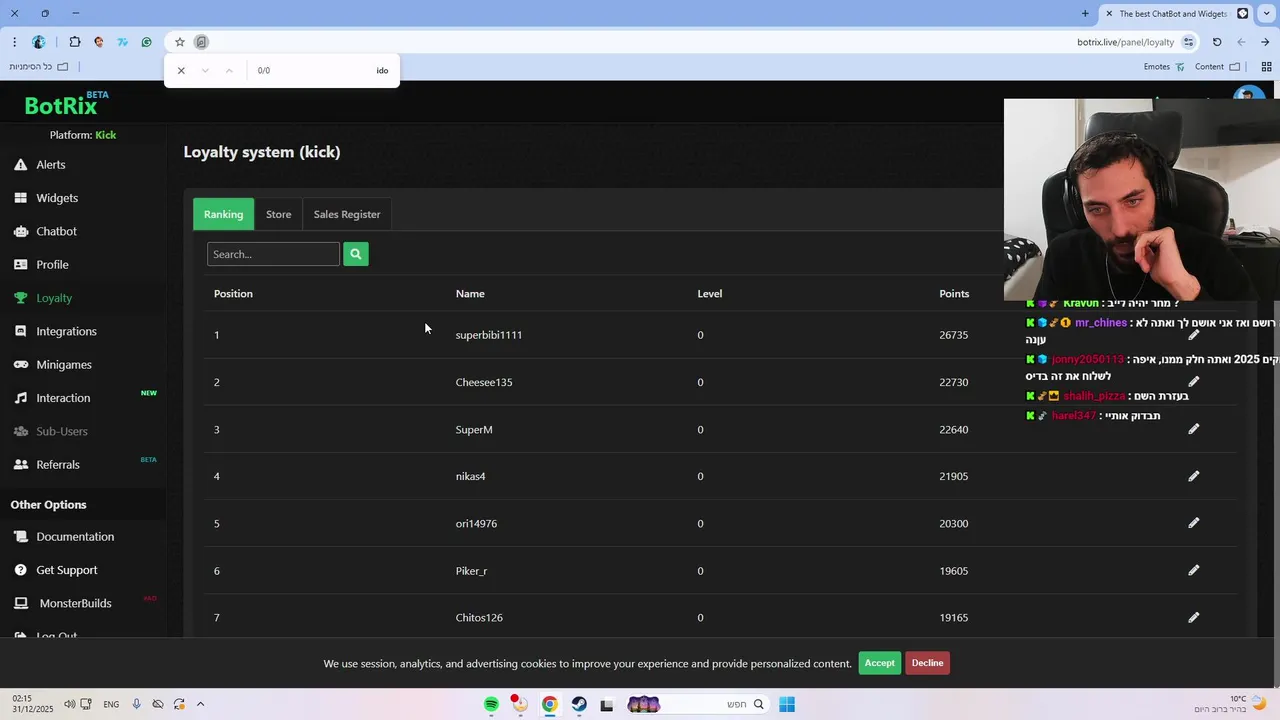Viewport: 1280px width, 720px height.
Task: Open Spotify from the taskbar
Action: click(491, 704)
